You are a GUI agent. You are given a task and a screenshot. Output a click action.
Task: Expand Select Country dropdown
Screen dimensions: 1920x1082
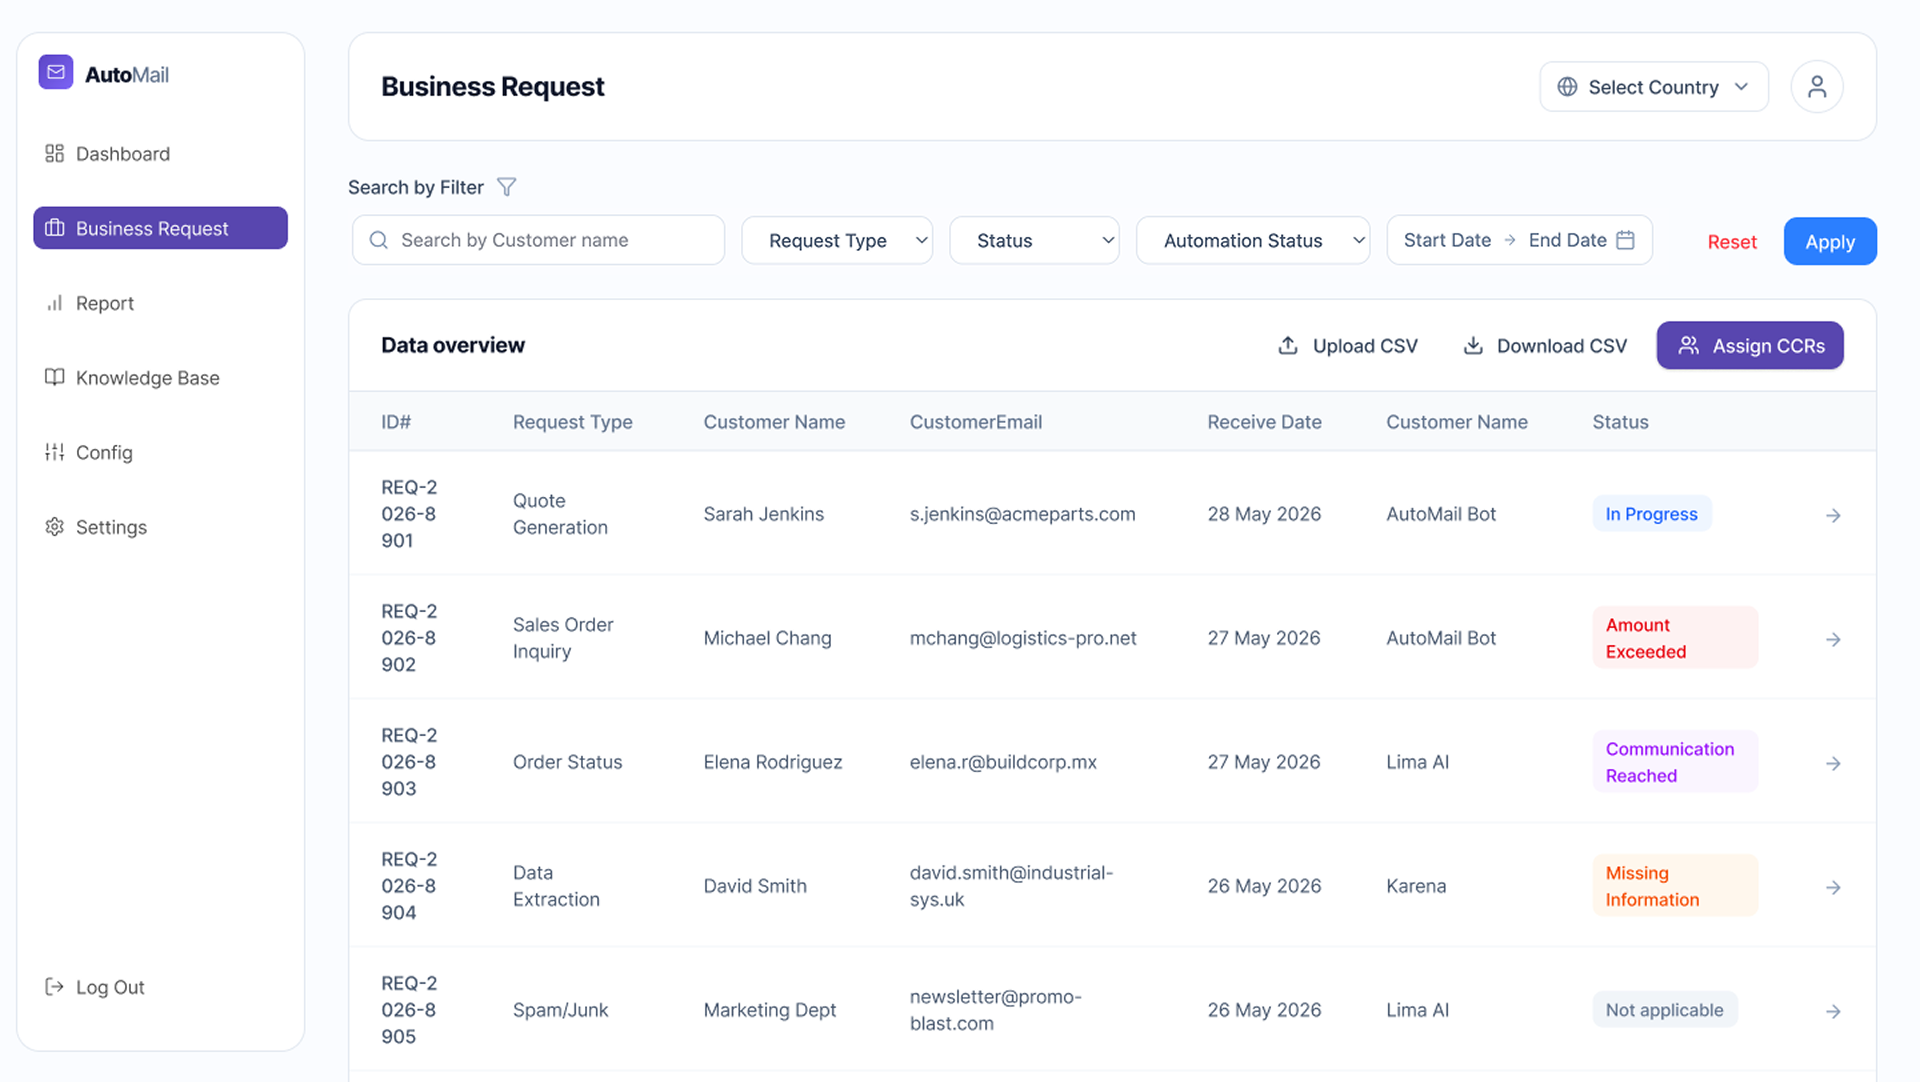click(1654, 87)
